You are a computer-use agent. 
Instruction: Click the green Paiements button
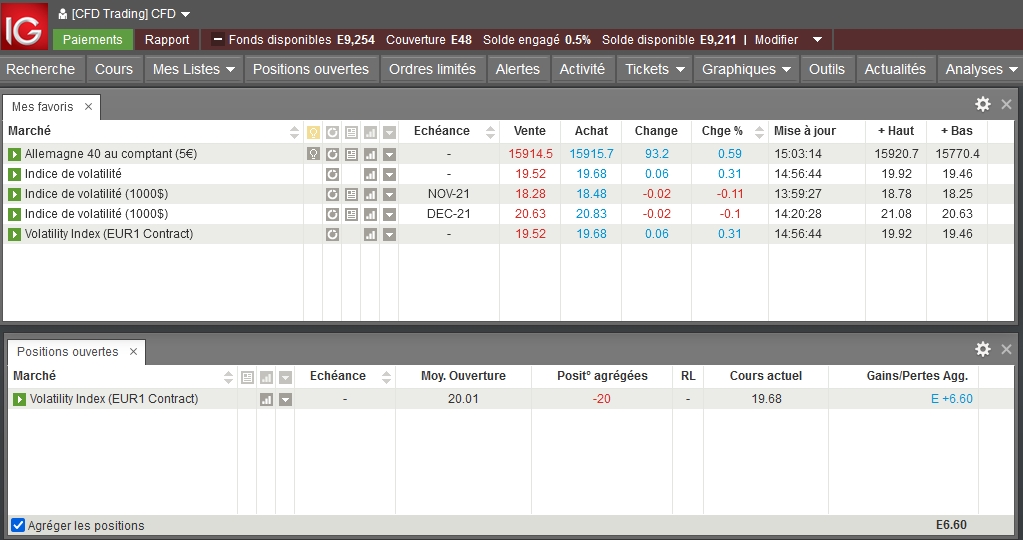[93, 40]
